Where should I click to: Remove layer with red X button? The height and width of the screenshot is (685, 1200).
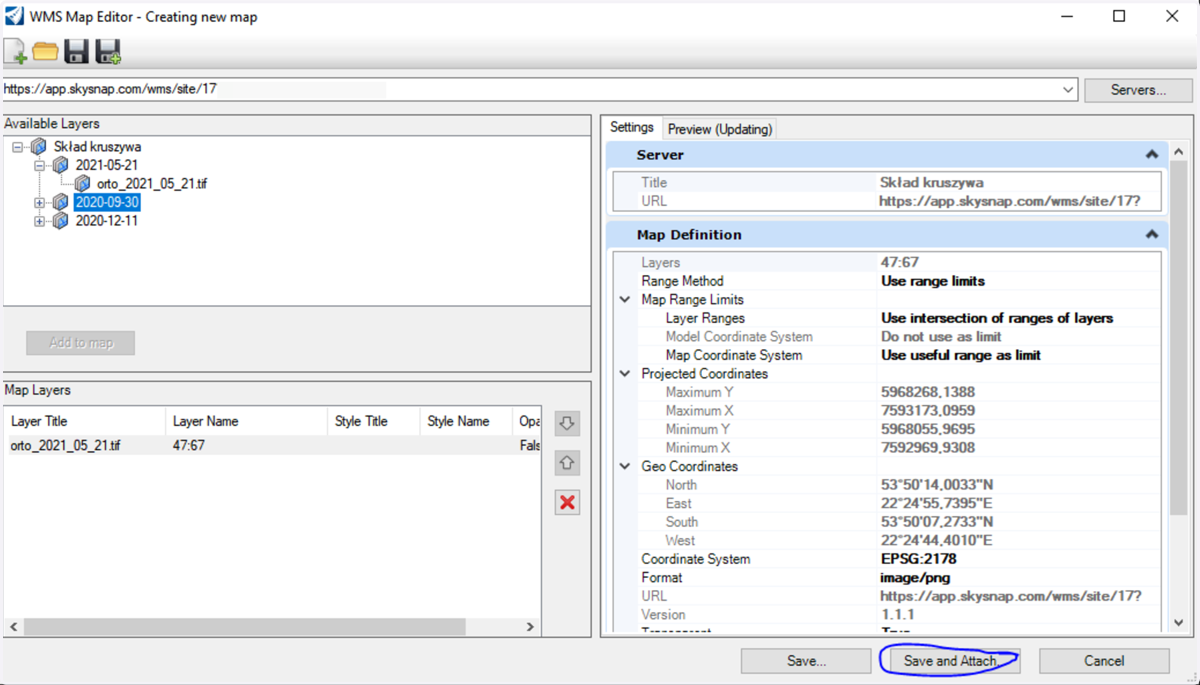567,502
